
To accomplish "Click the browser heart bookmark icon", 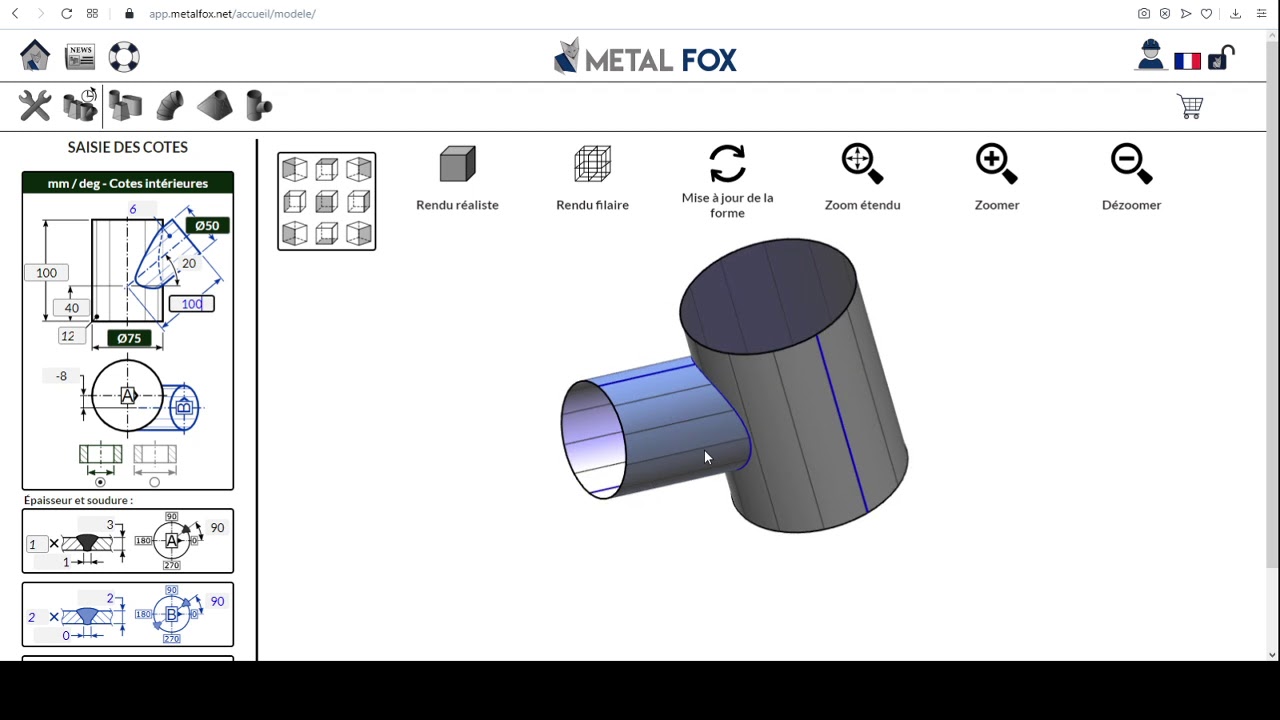I will [x=1207, y=14].
